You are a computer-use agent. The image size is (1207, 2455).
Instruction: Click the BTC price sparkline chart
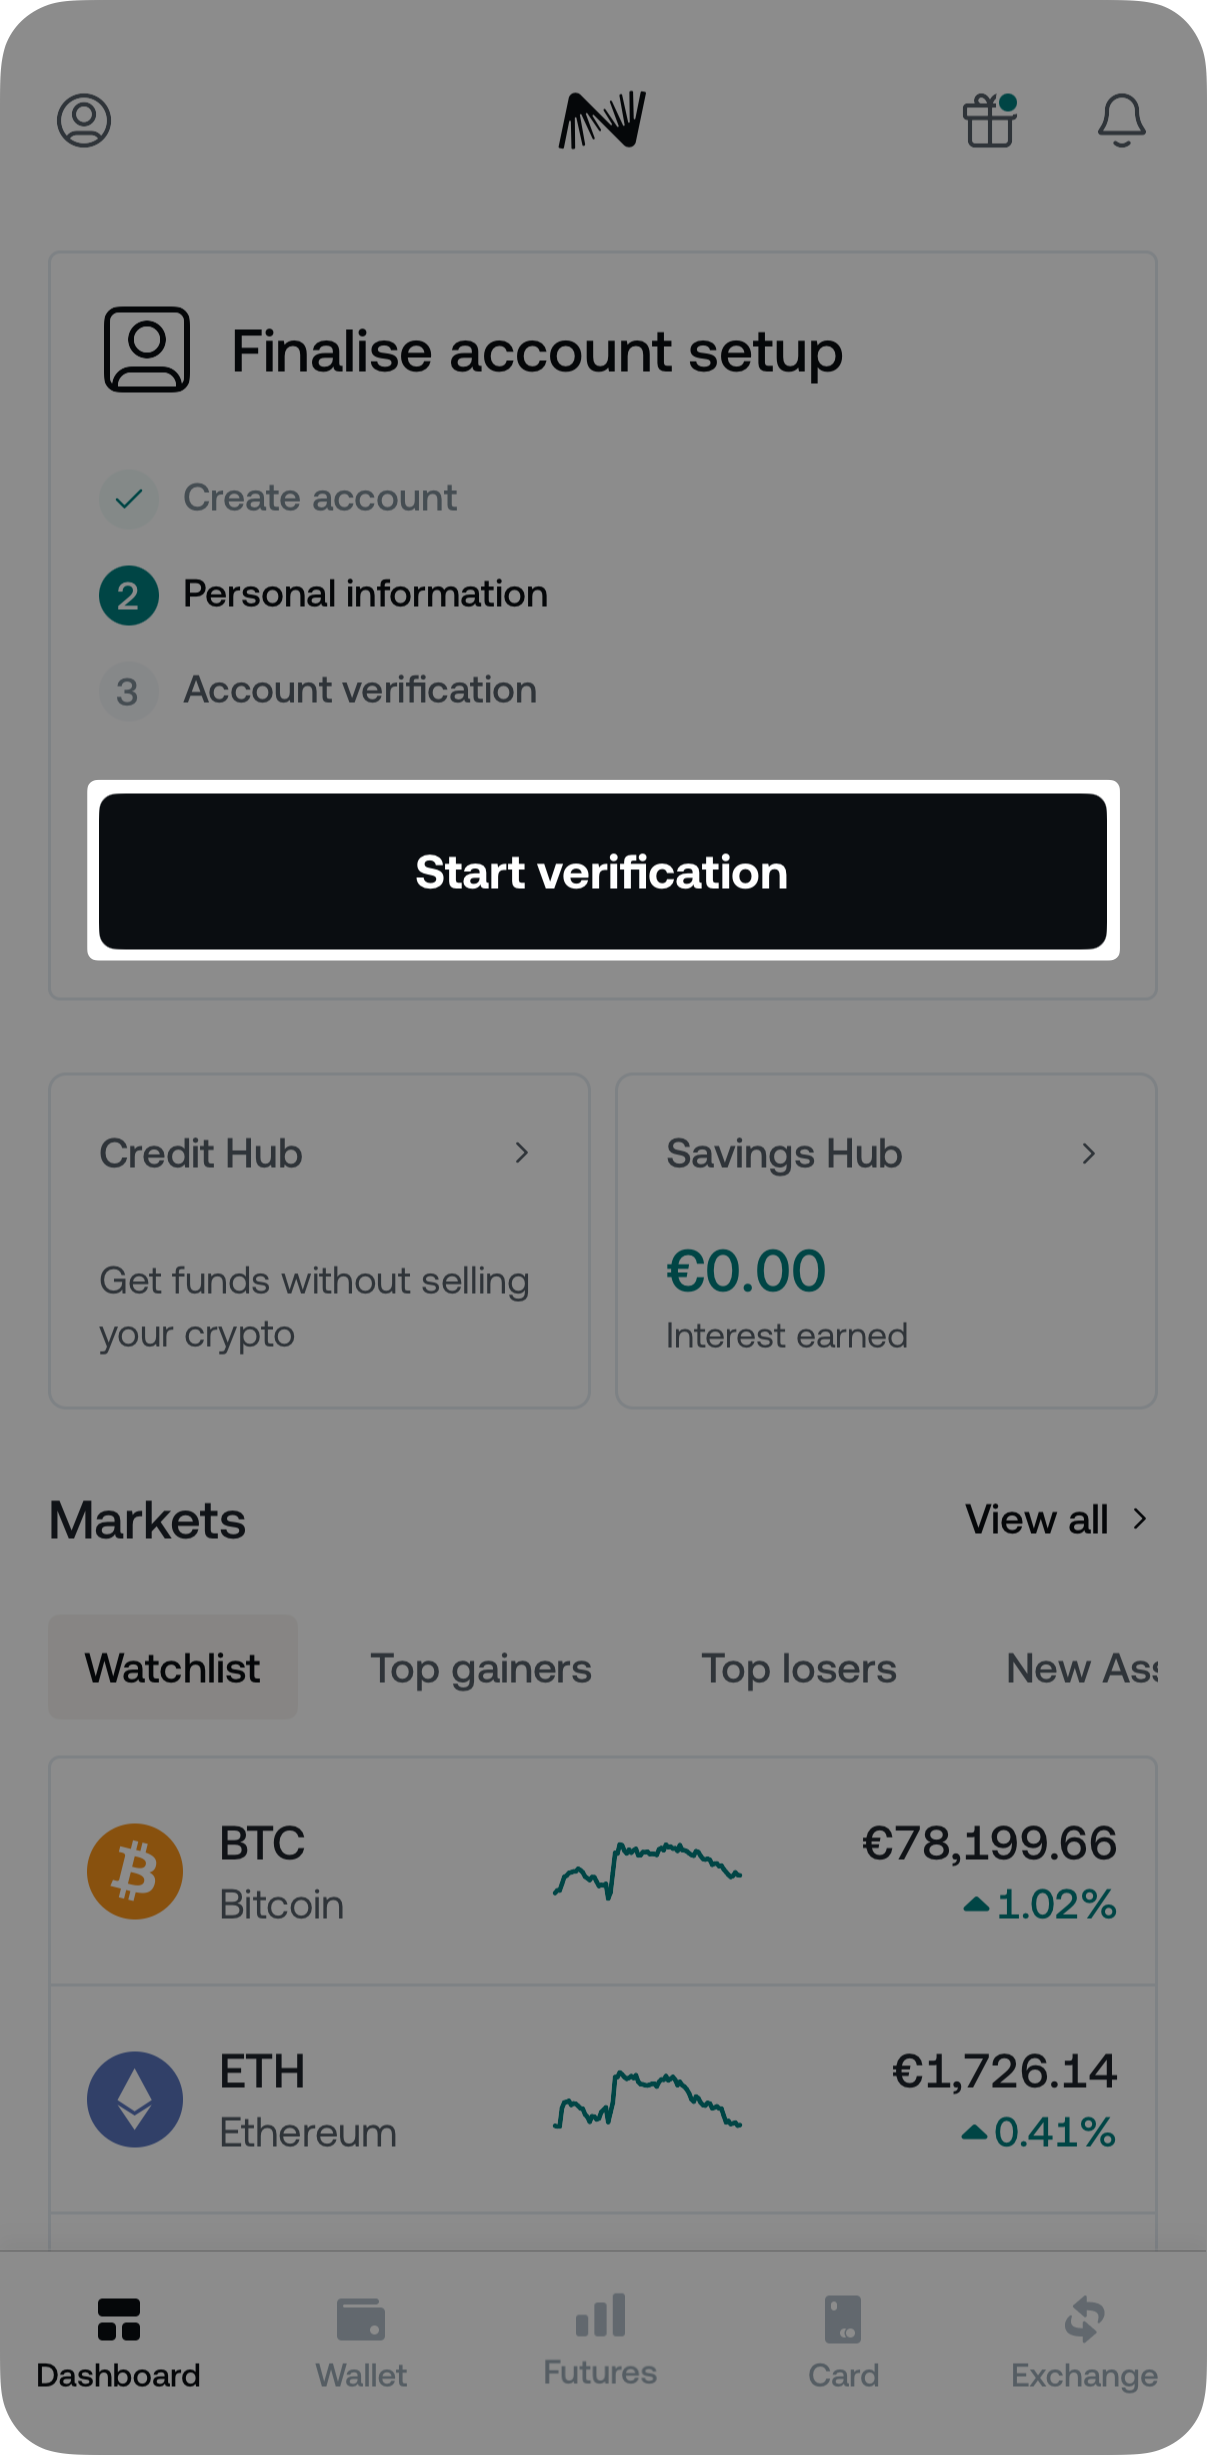click(x=647, y=1872)
